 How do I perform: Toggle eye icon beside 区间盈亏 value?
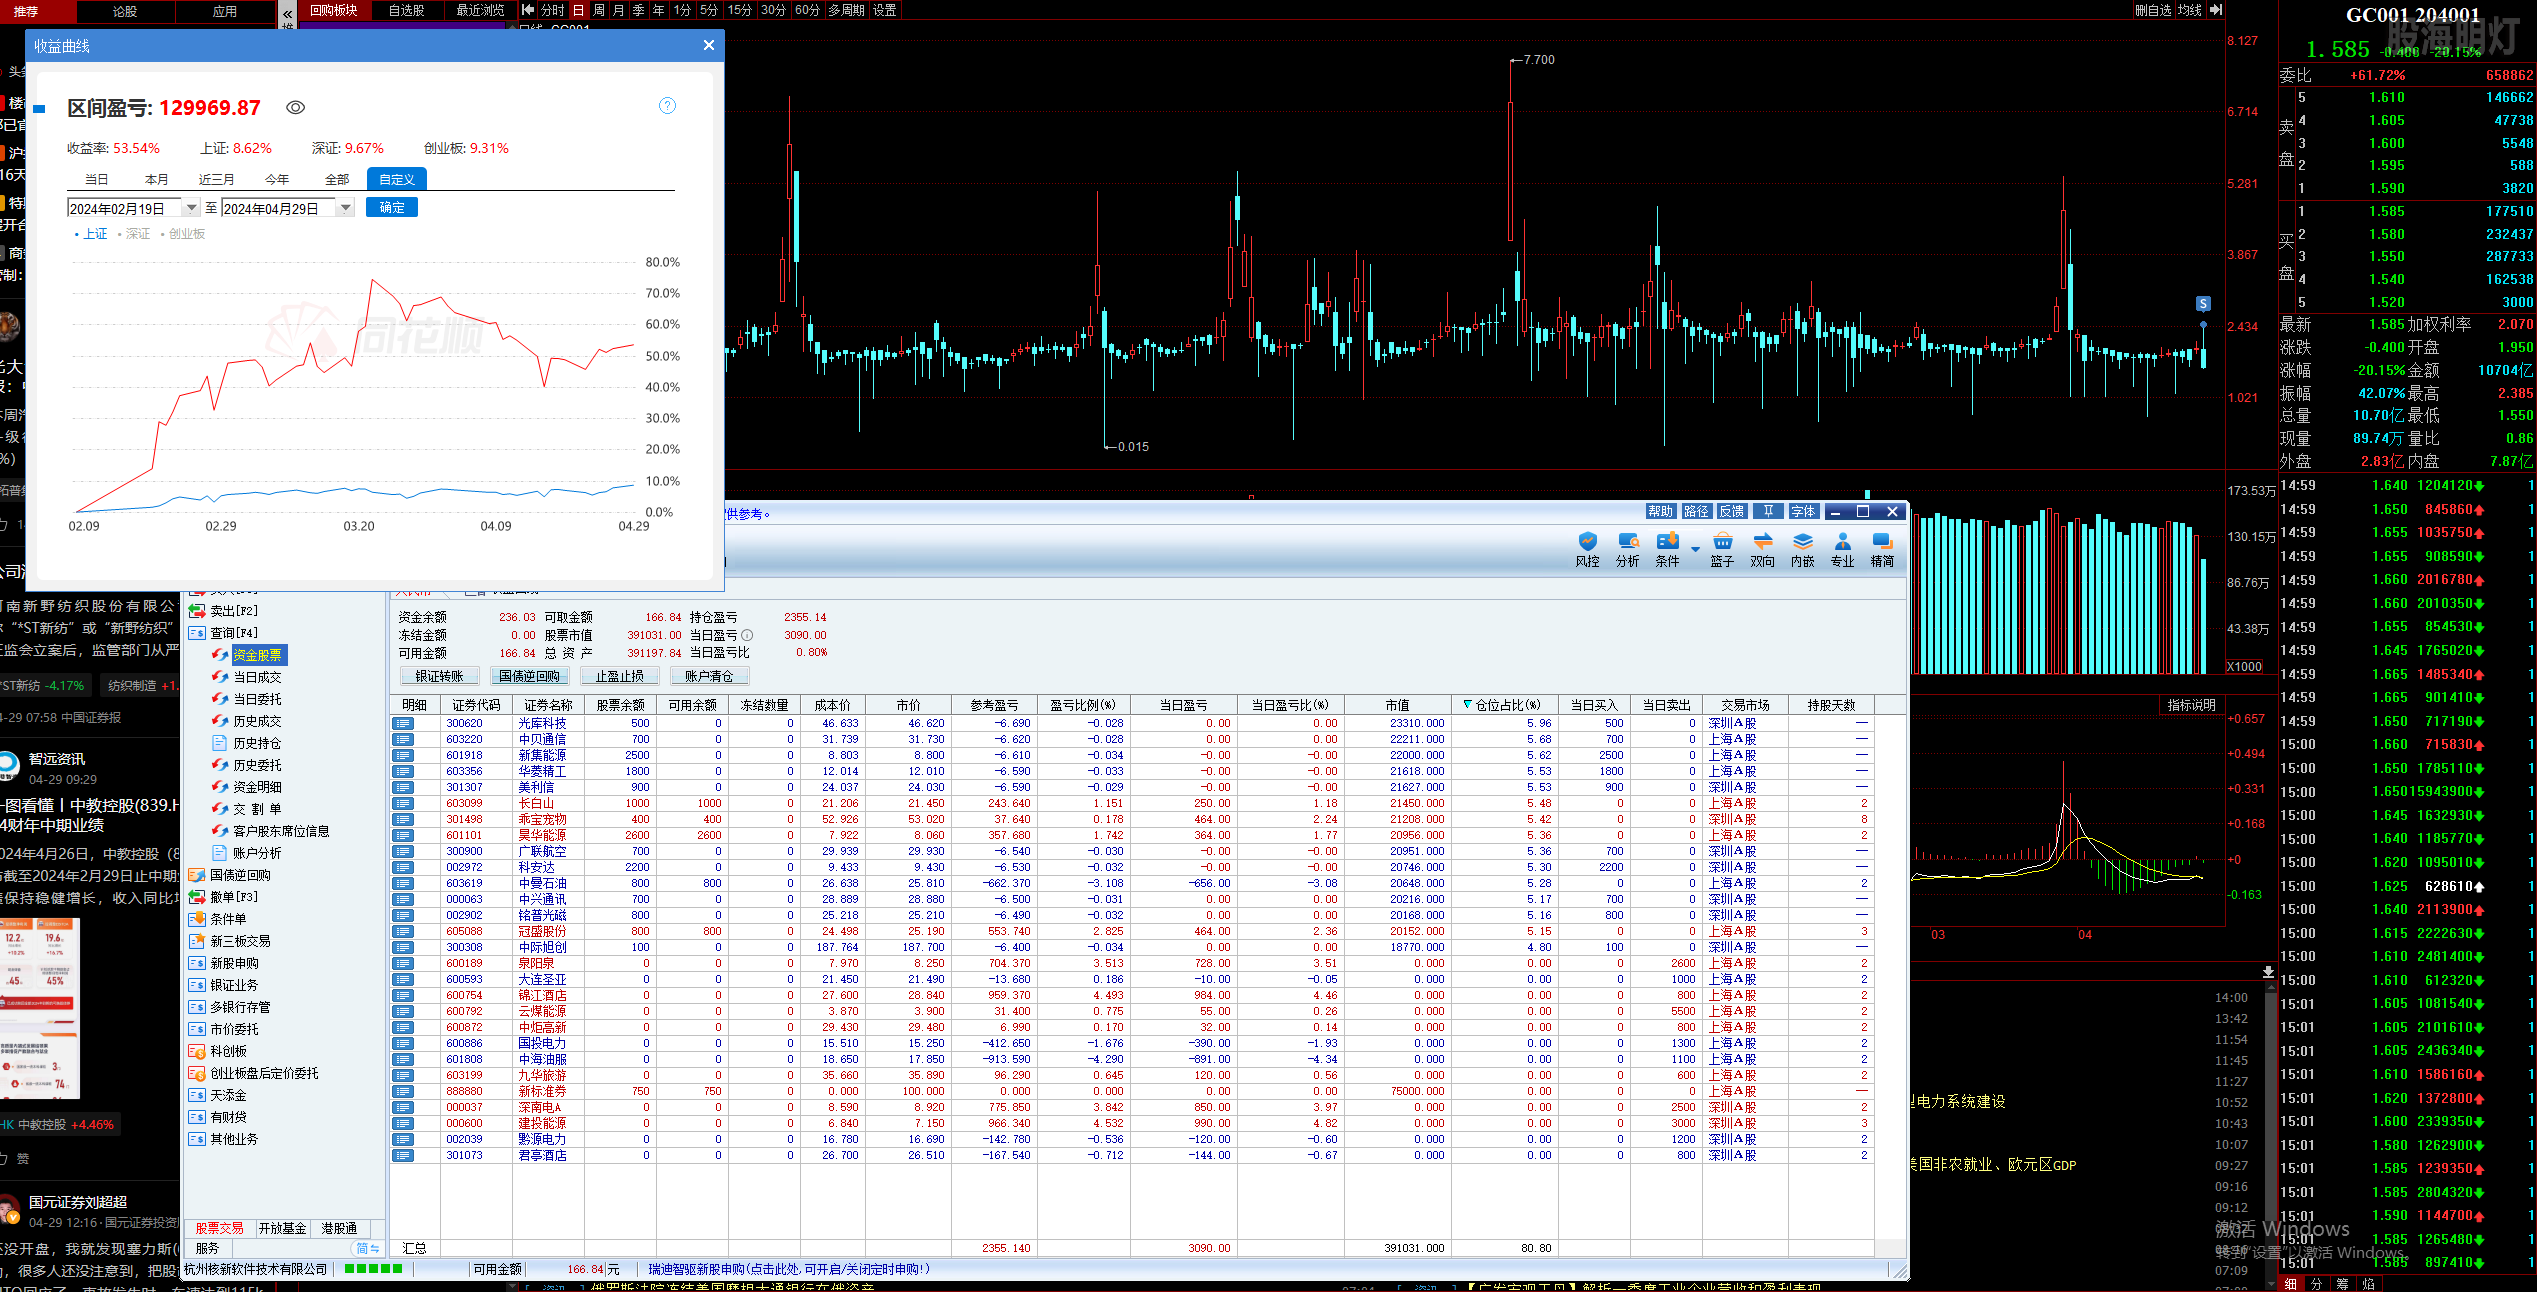pos(296,107)
